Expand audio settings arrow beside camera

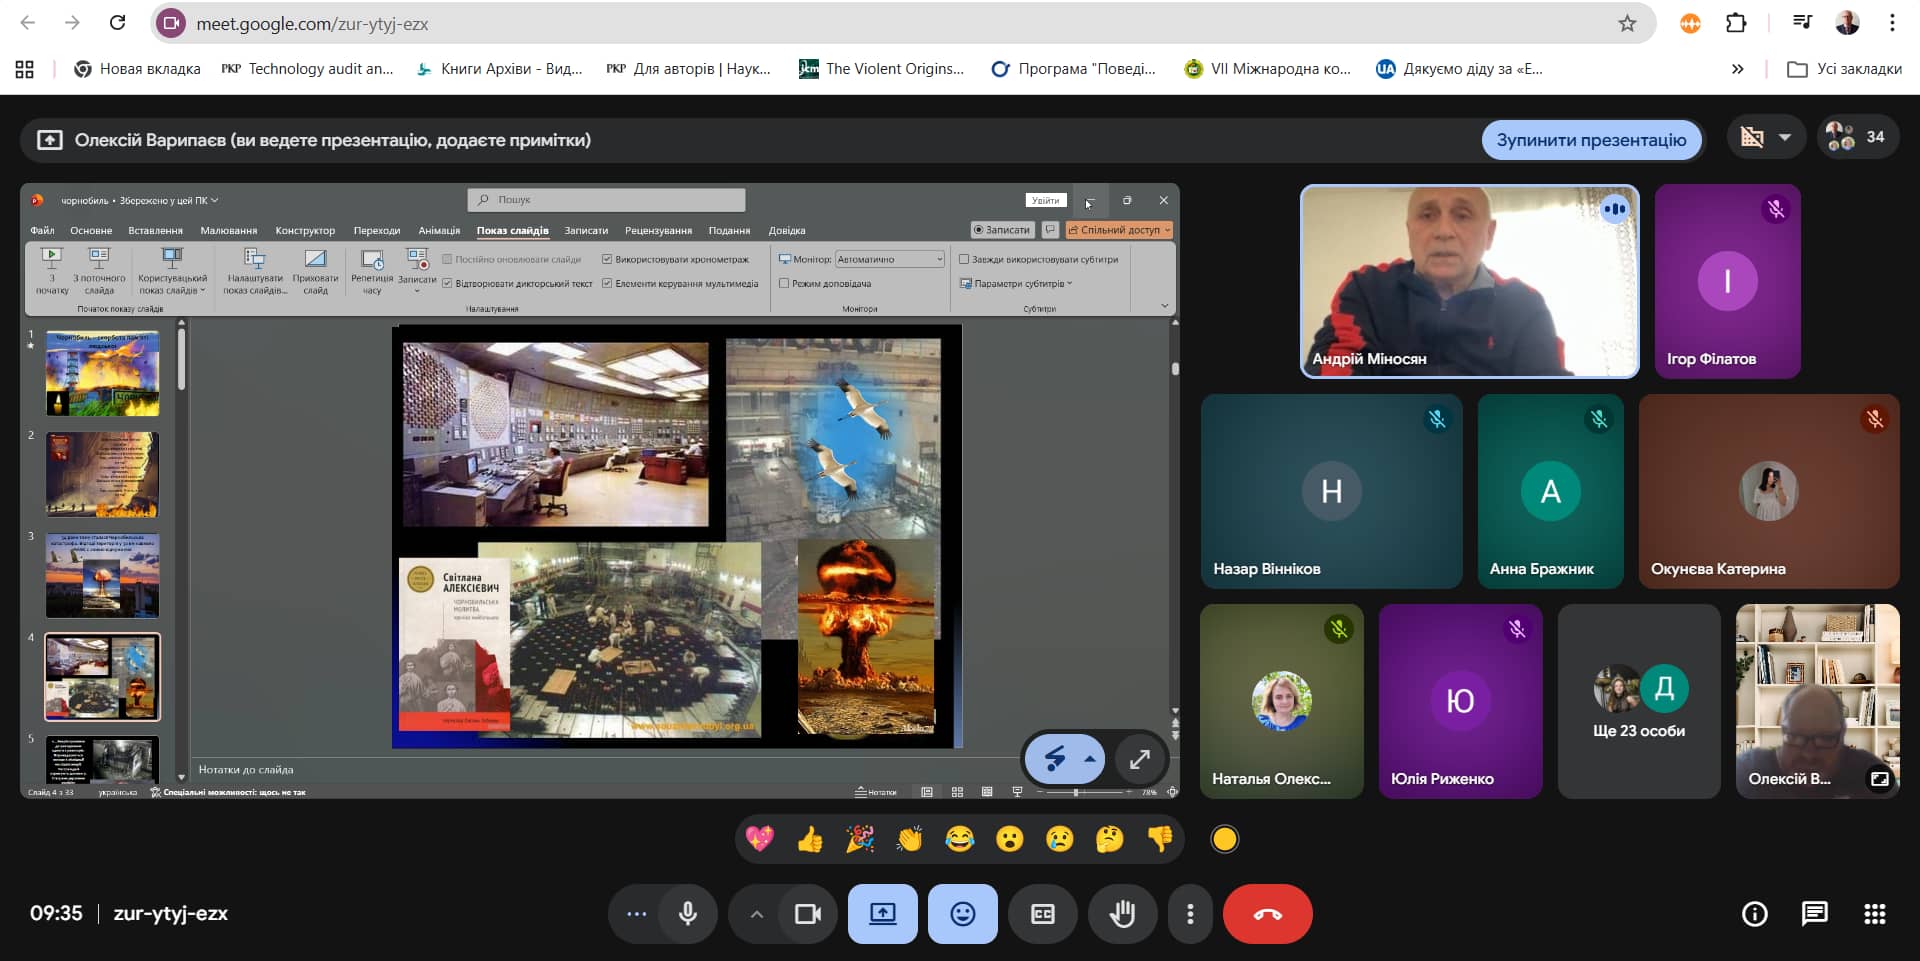coord(757,914)
